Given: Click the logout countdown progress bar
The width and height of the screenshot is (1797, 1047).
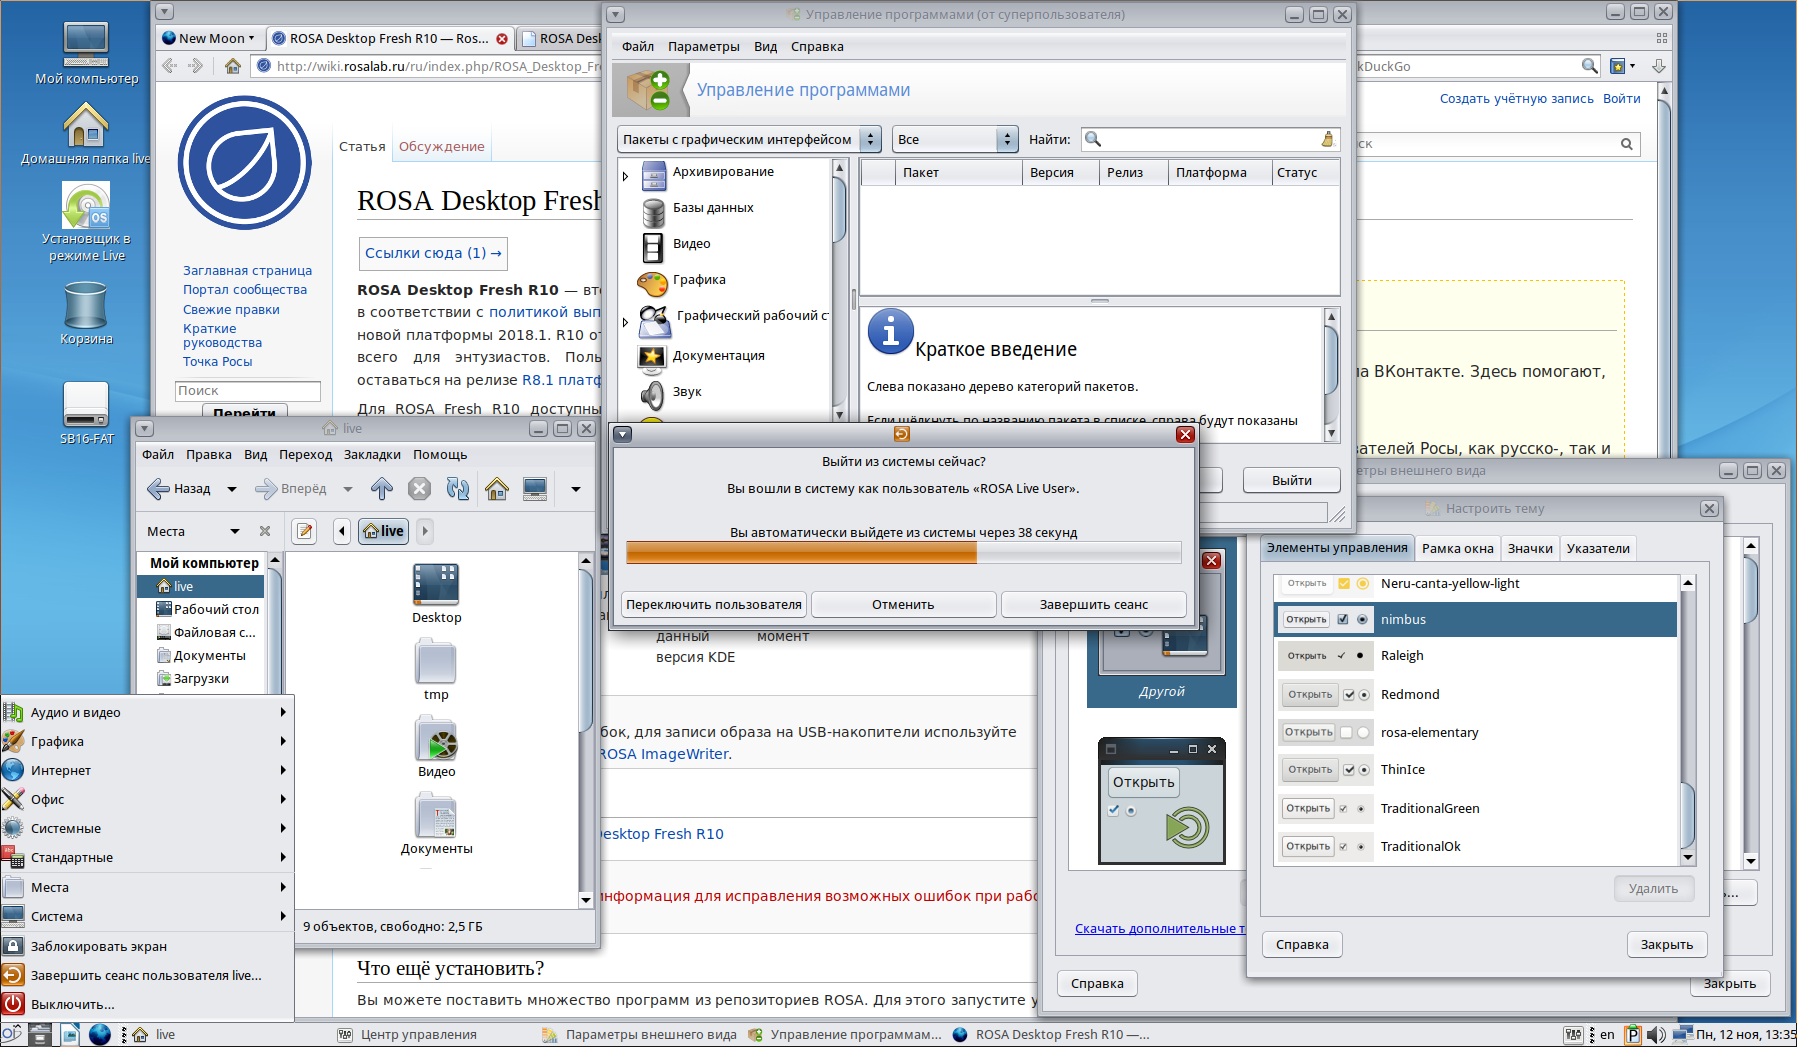Looking at the screenshot, I should (x=903, y=553).
